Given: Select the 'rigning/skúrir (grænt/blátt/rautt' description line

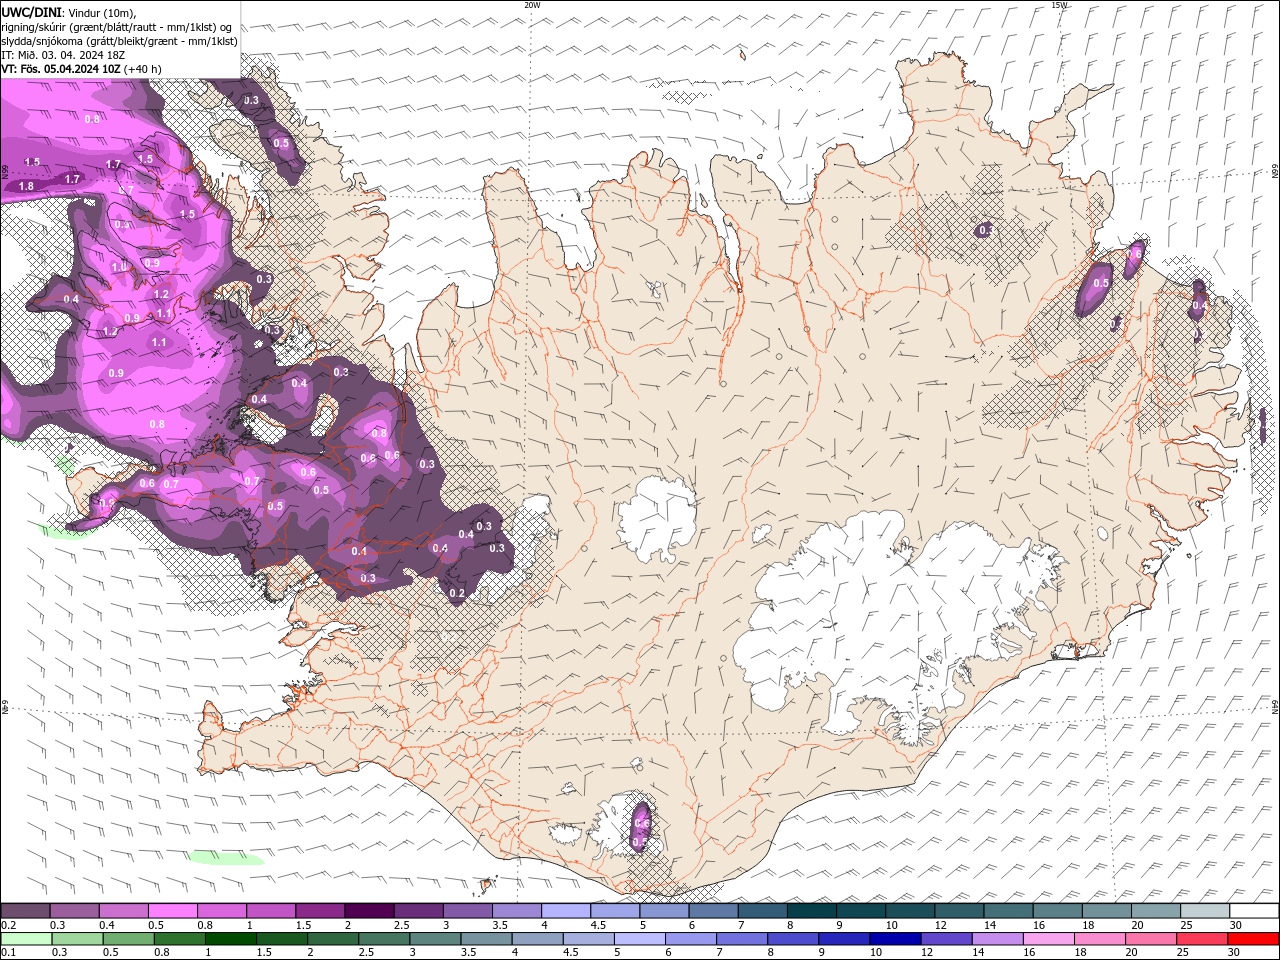Looking at the screenshot, I should pyautogui.click(x=118, y=27).
